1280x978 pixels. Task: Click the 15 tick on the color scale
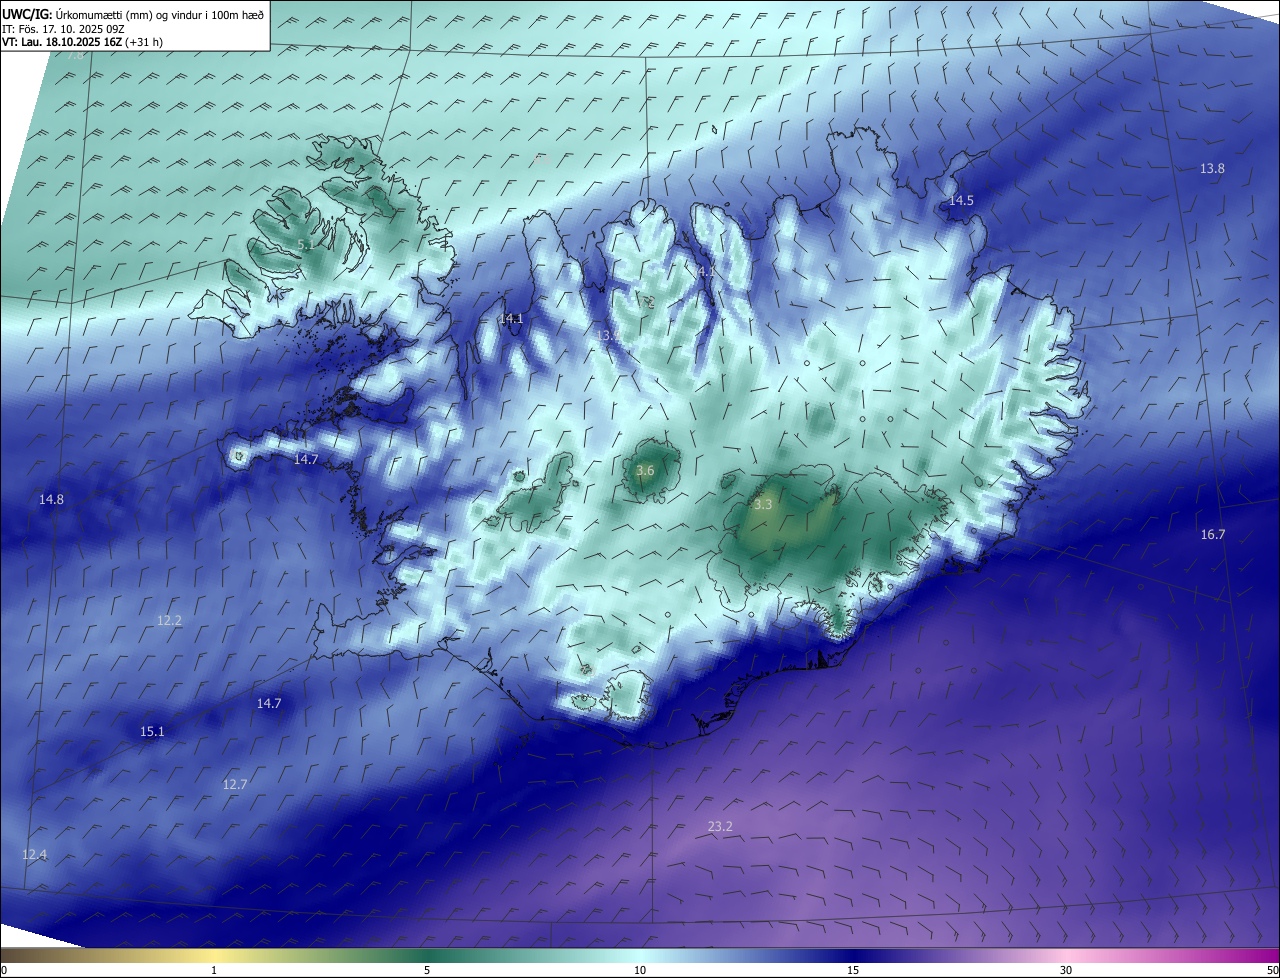point(853,970)
